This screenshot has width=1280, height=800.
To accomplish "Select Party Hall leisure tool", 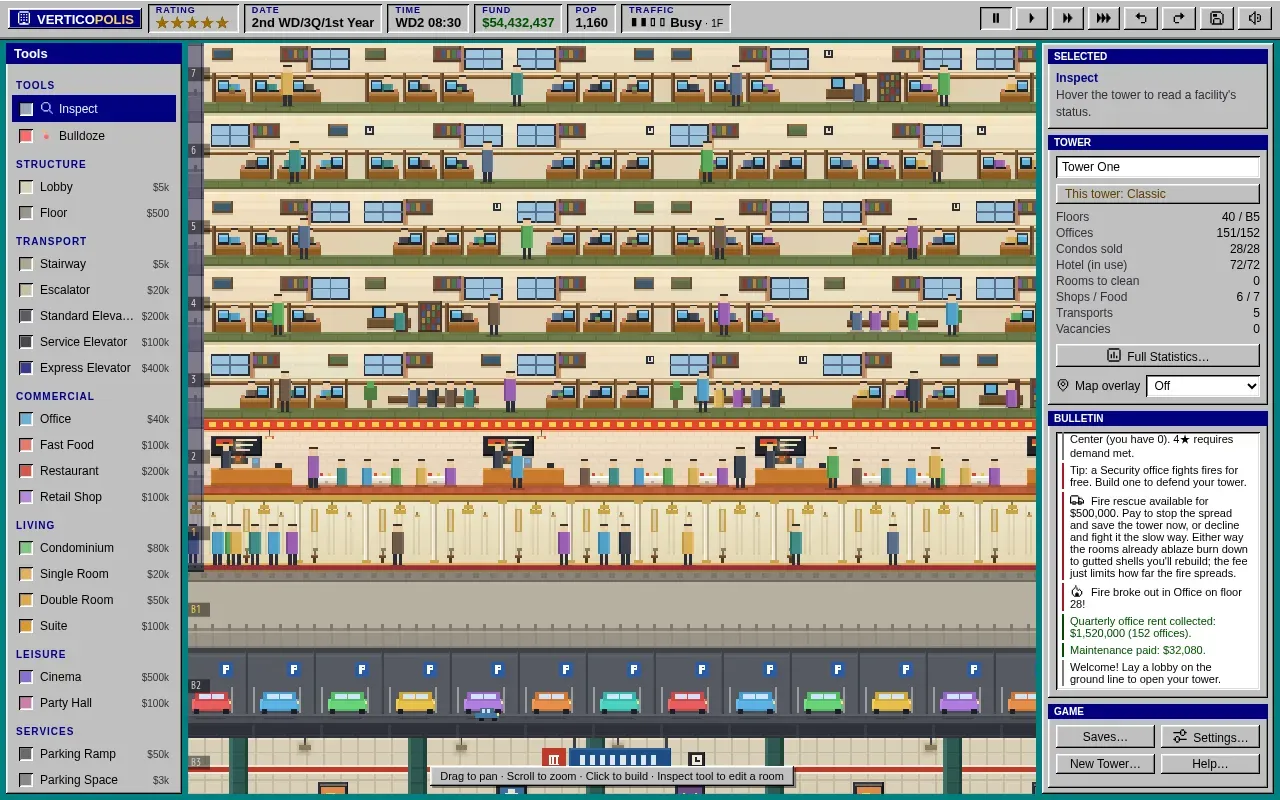I will click(94, 703).
